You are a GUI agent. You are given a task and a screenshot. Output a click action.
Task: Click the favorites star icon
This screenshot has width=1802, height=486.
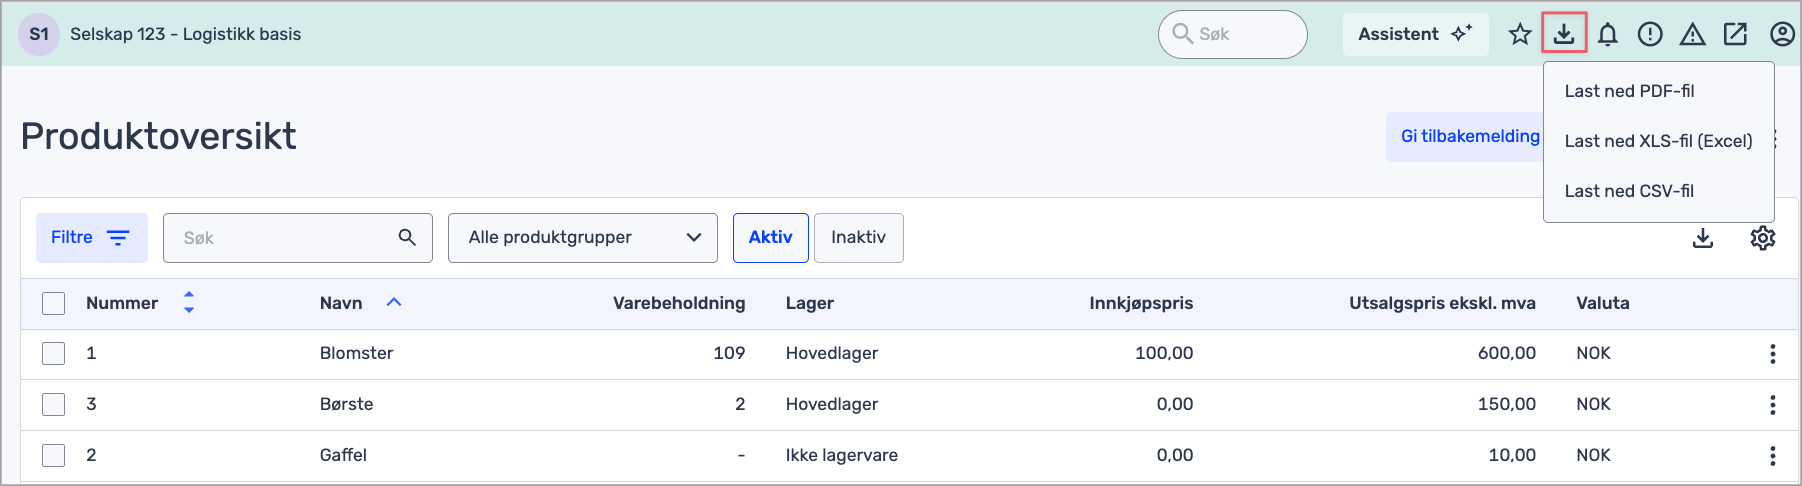1520,34
